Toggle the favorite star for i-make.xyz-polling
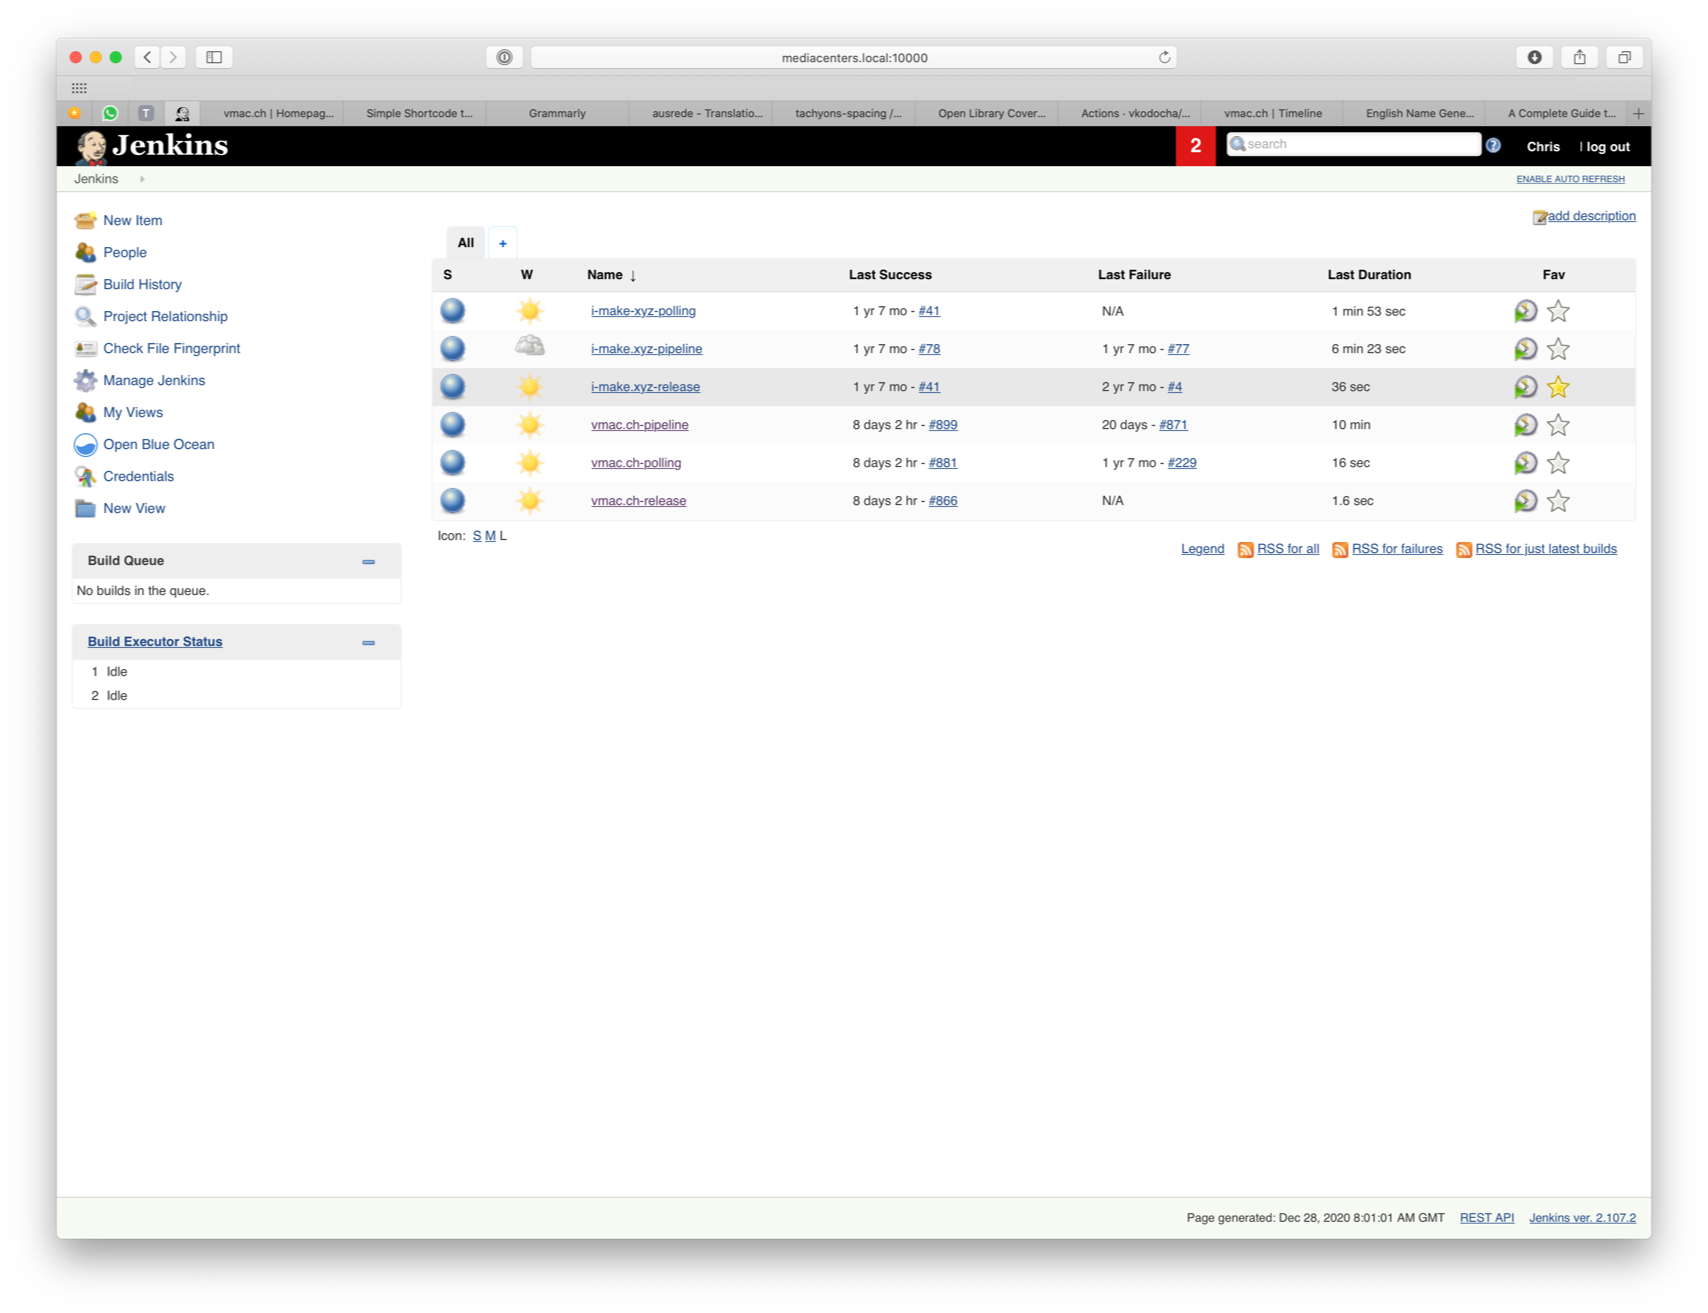Image resolution: width=1708 pixels, height=1313 pixels. click(1558, 311)
